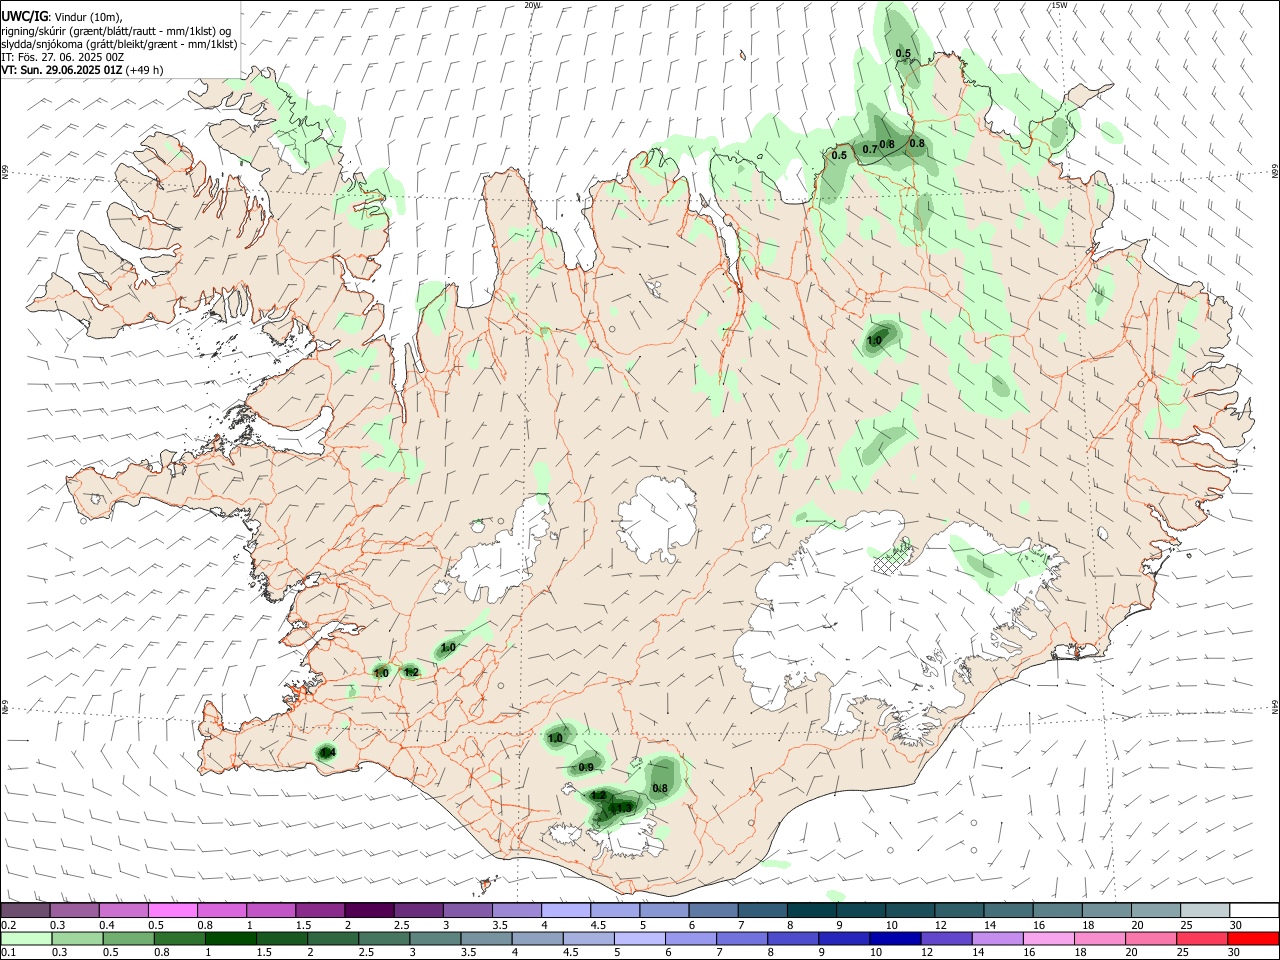Click the 1.4 rain value label

[326, 752]
